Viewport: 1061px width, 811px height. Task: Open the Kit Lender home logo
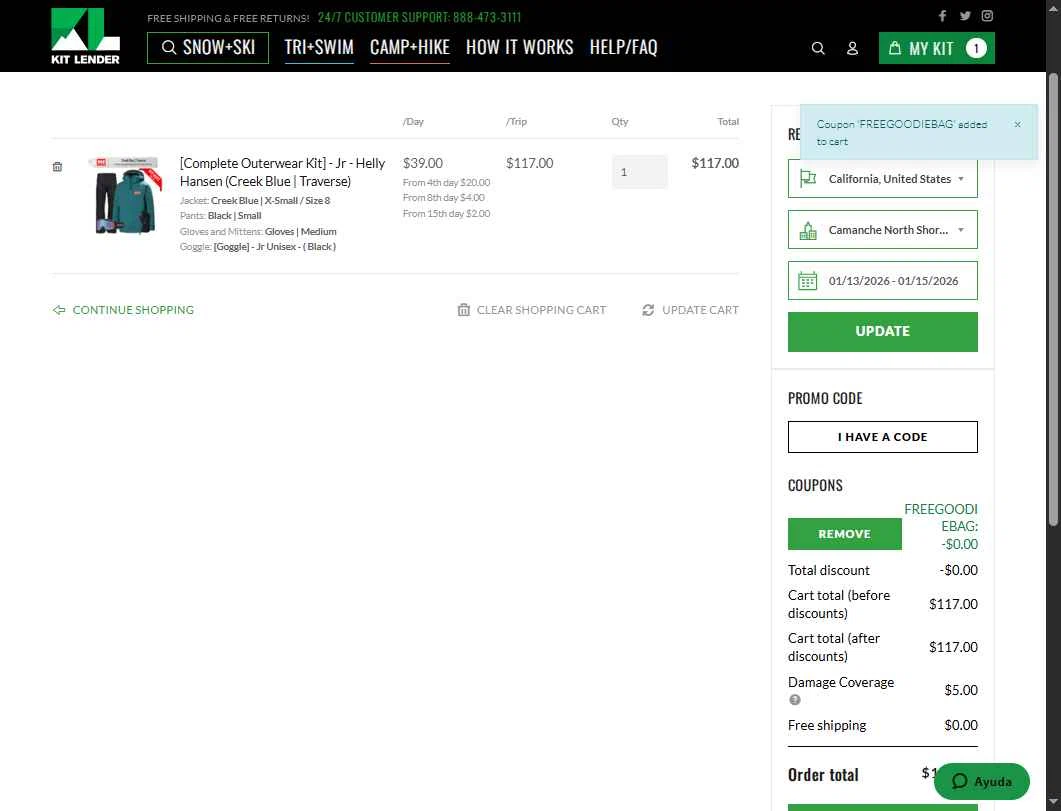point(85,36)
